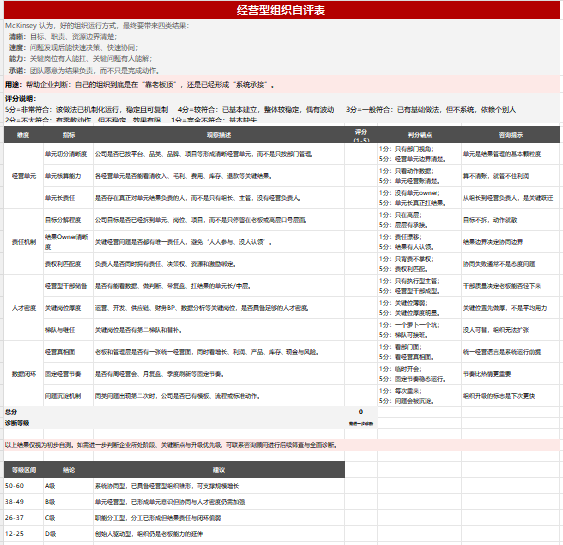
Task: Select the A级 grade cell
Action: [x=69, y=486]
